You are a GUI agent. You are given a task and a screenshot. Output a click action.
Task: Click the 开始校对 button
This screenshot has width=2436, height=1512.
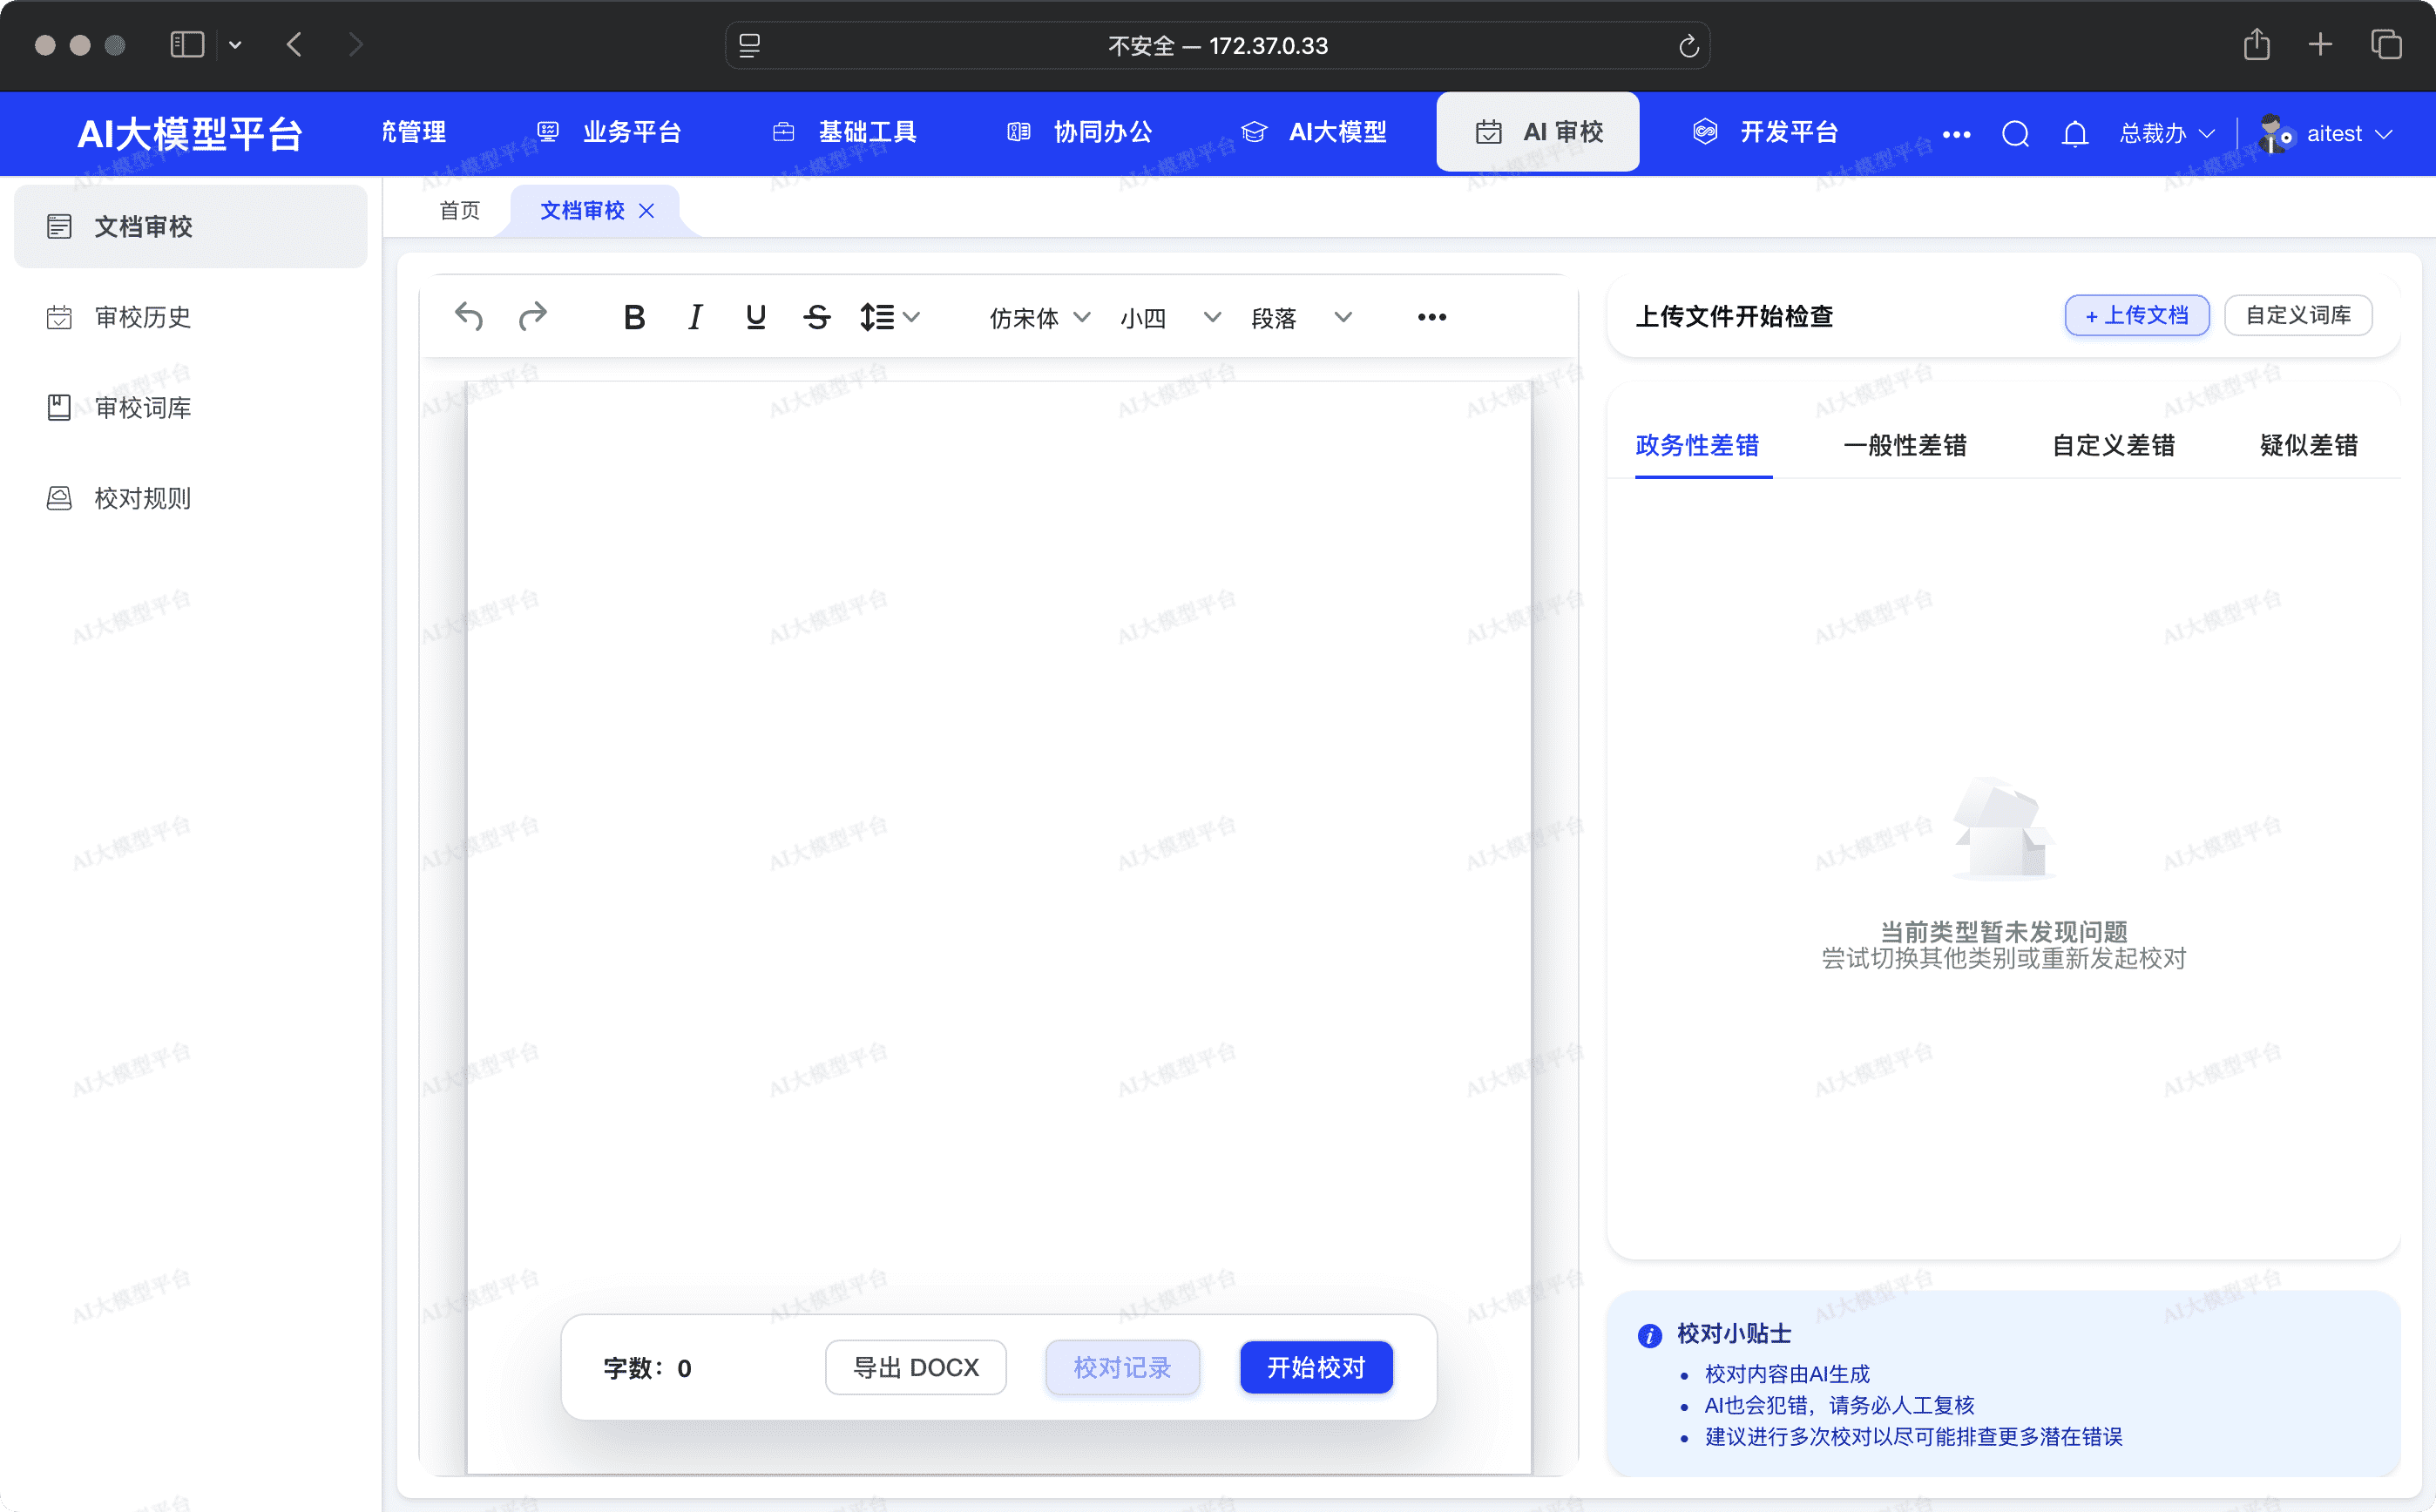click(1316, 1367)
